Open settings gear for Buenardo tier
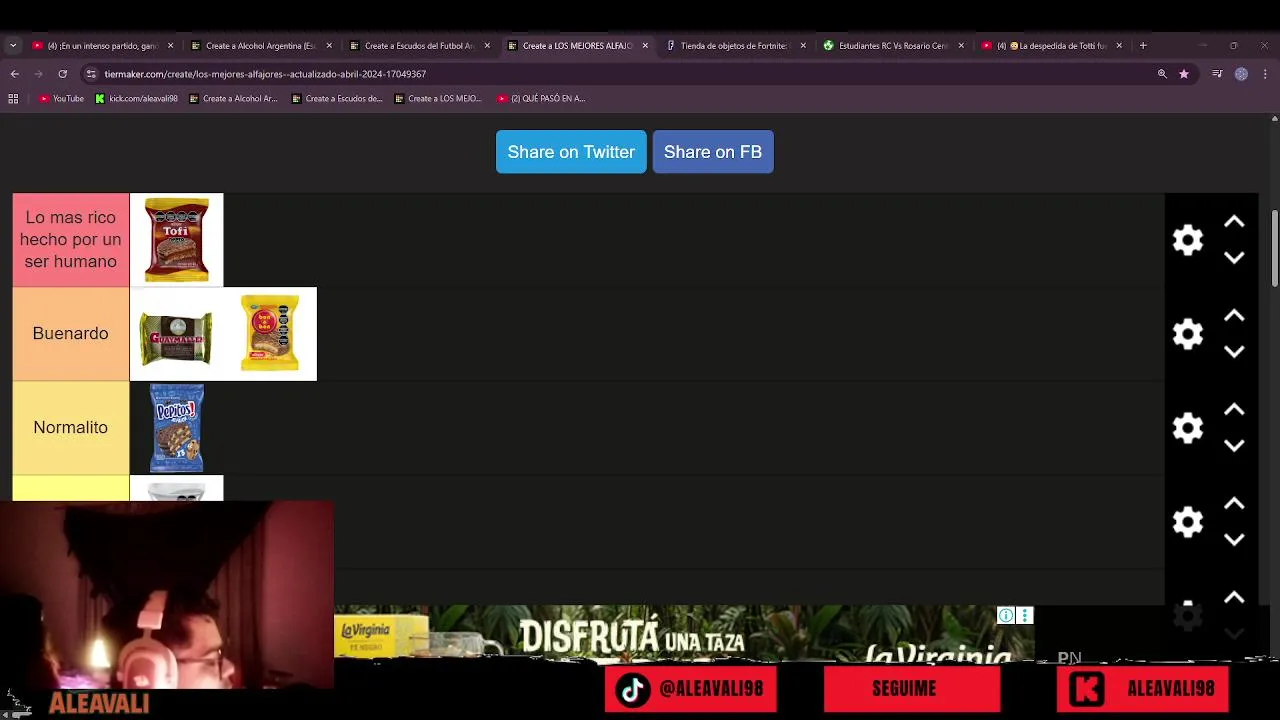The height and width of the screenshot is (720, 1280). (1188, 334)
